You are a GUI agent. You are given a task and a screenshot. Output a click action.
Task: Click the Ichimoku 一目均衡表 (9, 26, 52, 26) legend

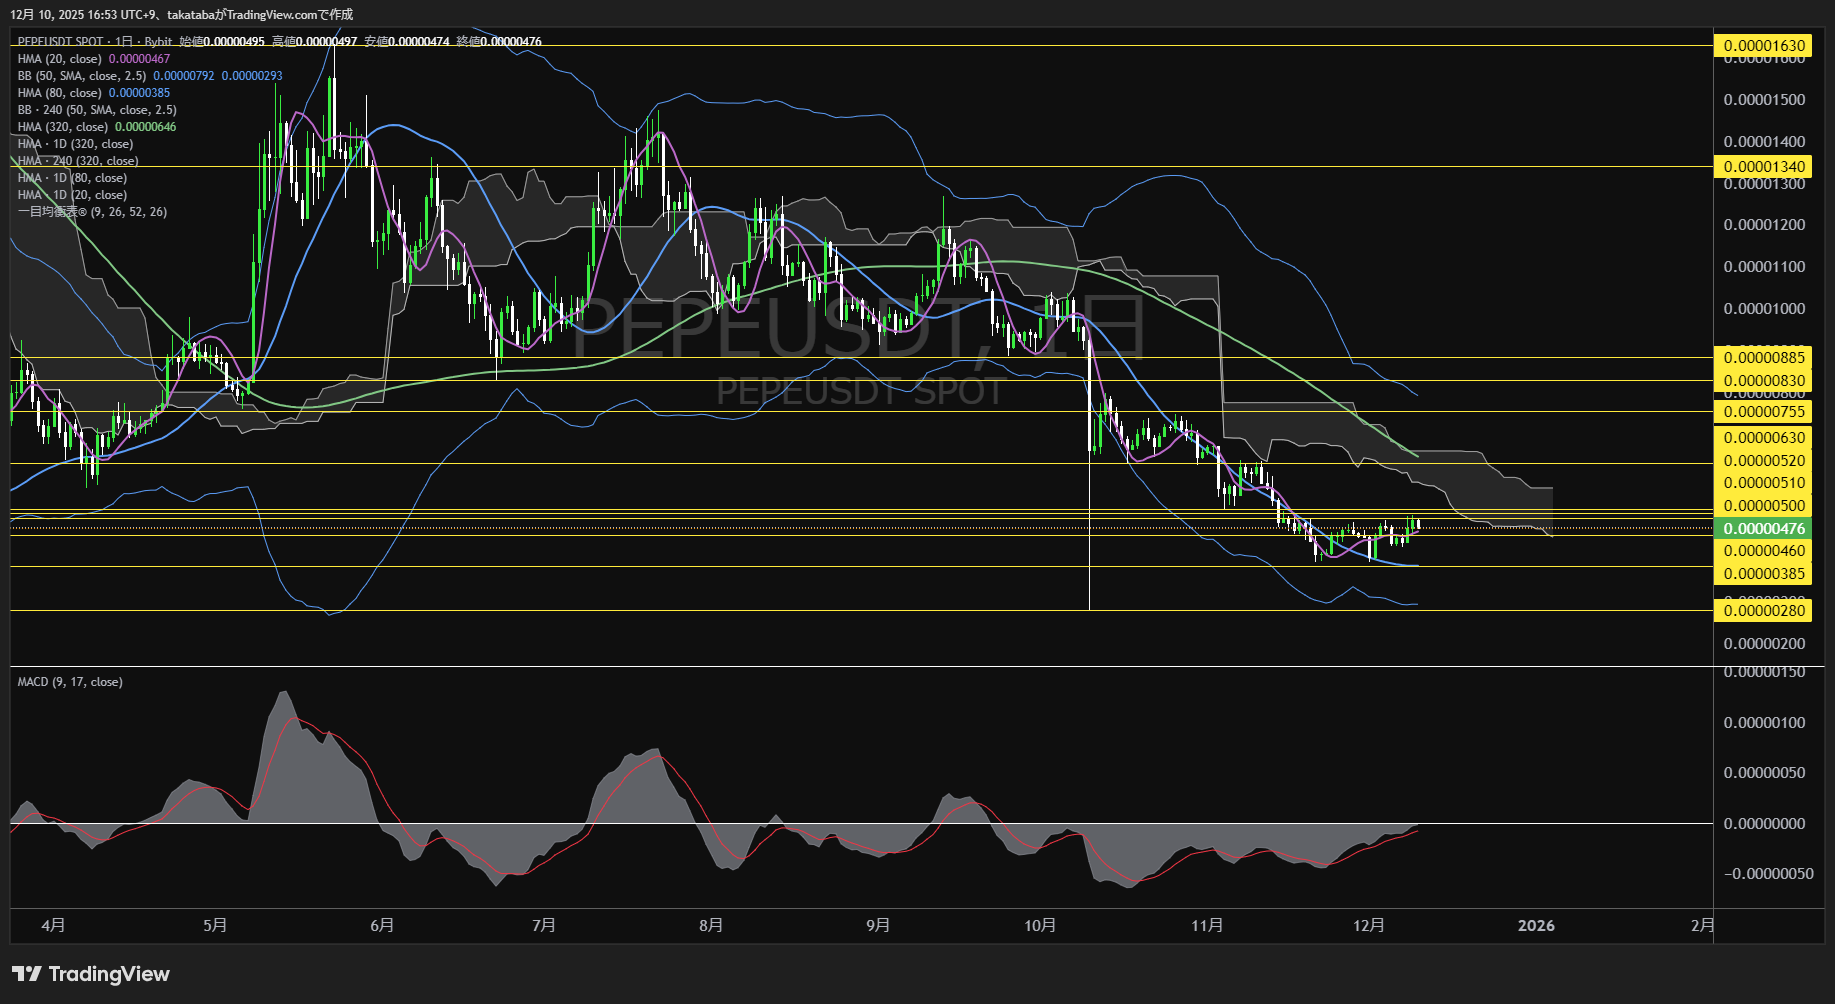[92, 212]
